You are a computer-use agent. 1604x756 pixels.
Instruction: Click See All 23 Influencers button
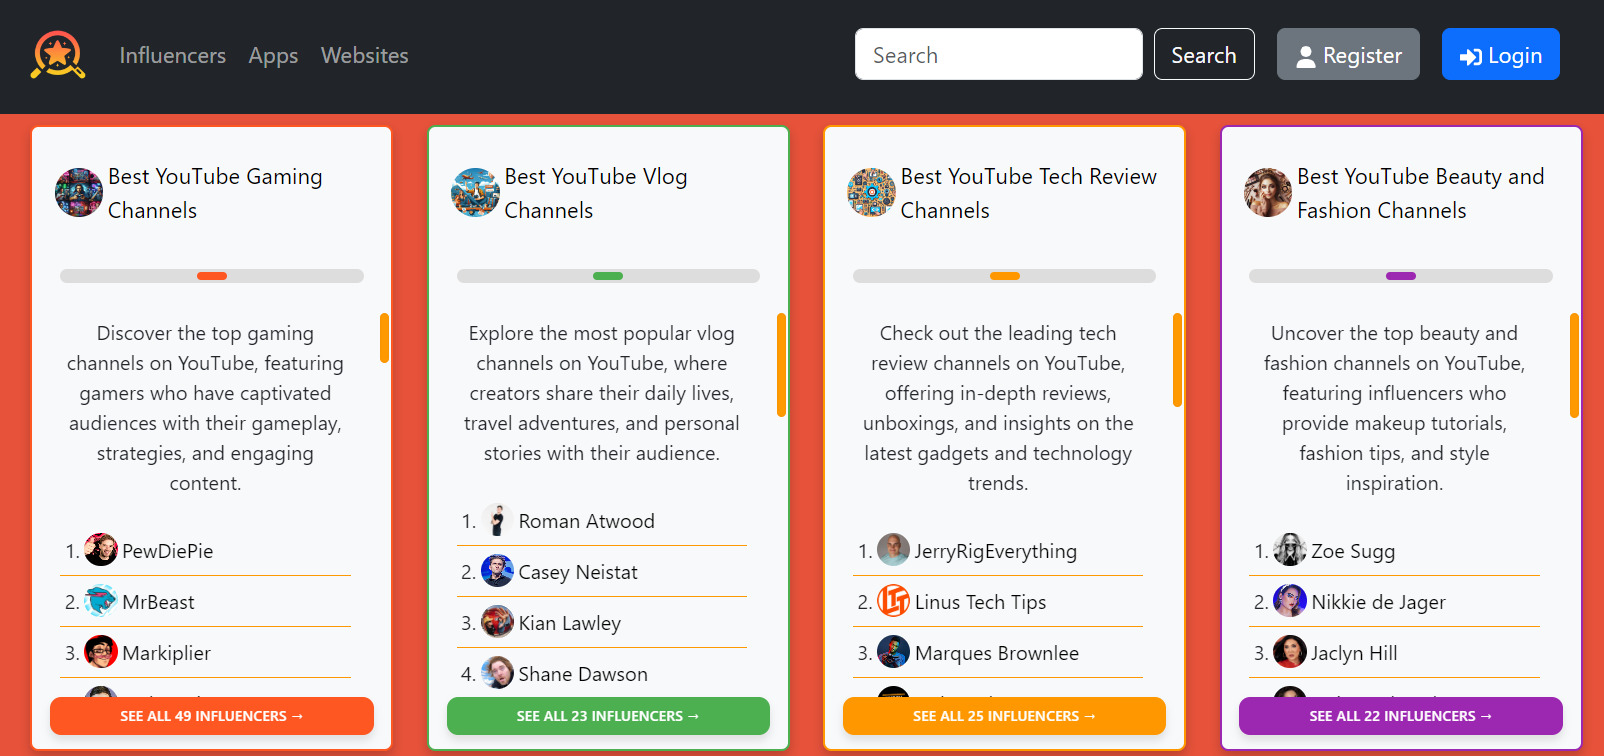[608, 716]
